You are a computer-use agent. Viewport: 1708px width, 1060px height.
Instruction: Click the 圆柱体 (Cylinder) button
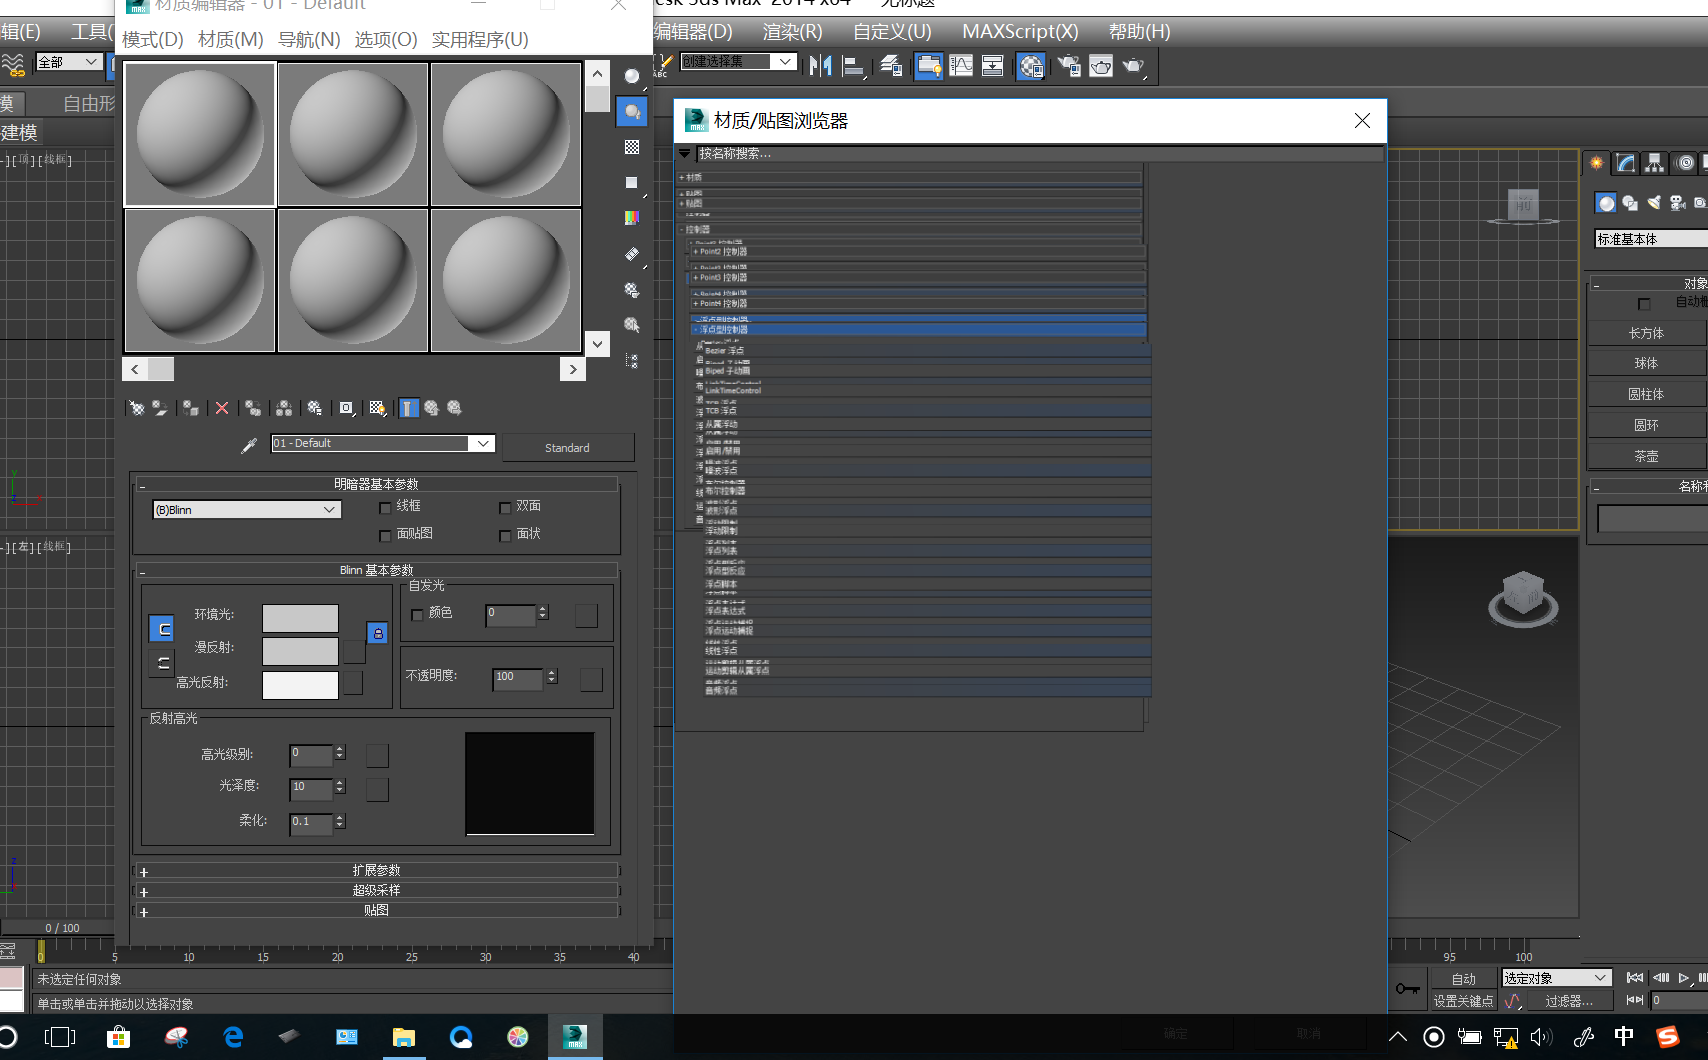(x=1646, y=394)
